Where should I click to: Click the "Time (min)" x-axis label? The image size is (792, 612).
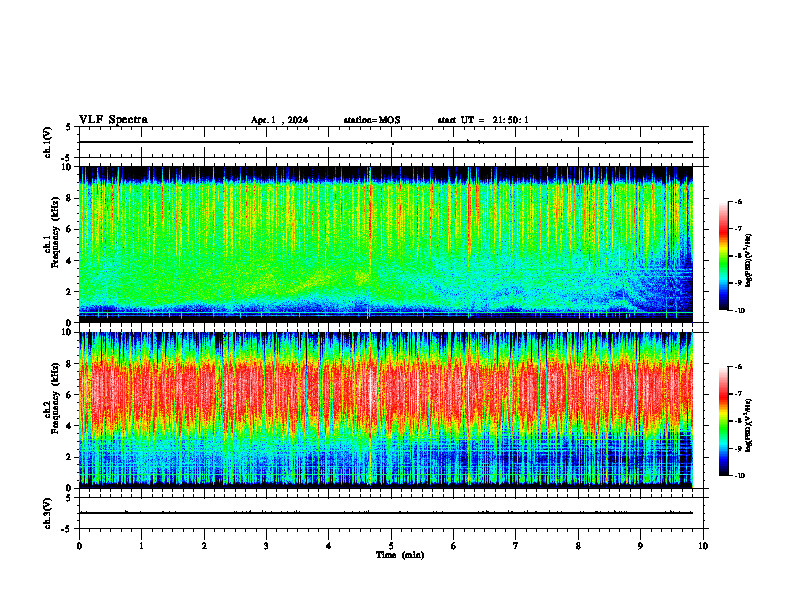pos(400,555)
